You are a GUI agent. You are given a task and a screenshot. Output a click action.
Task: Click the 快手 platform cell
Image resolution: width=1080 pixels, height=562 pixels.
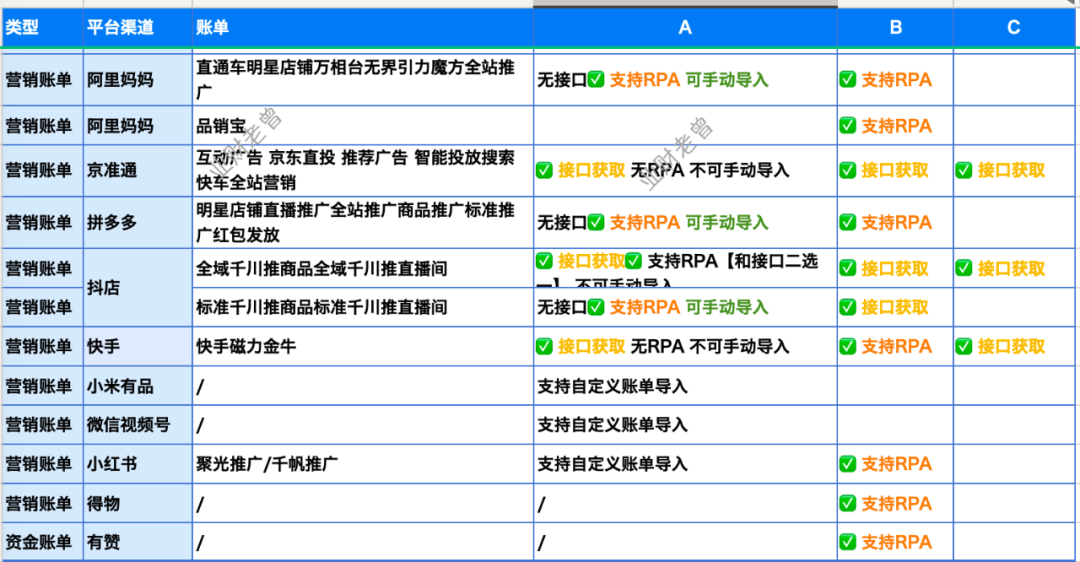click(x=138, y=346)
